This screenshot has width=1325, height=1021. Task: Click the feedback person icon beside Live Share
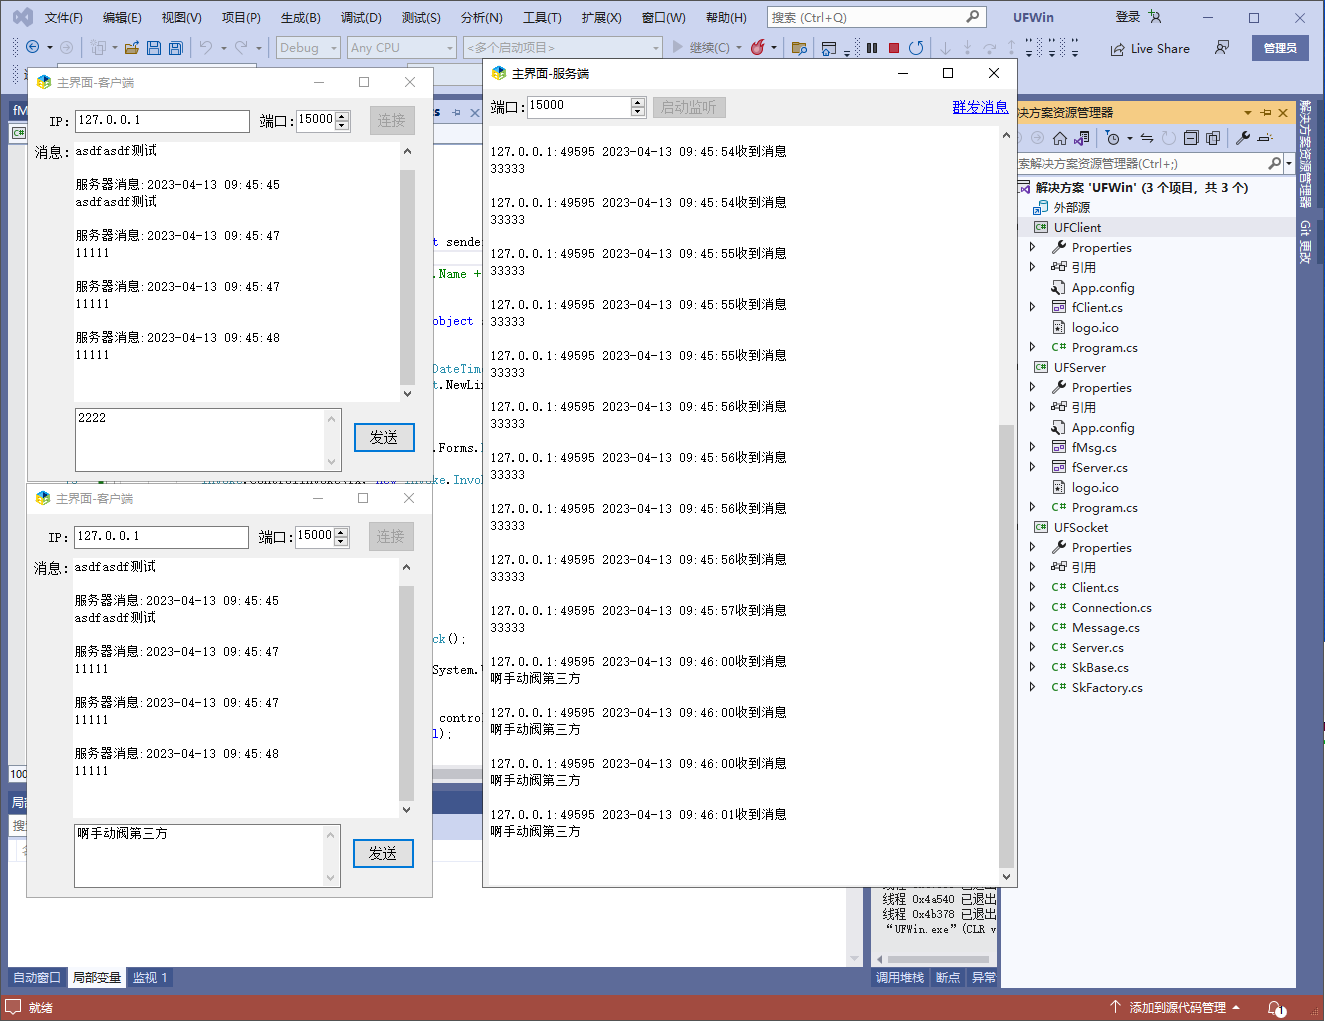coord(1222,48)
